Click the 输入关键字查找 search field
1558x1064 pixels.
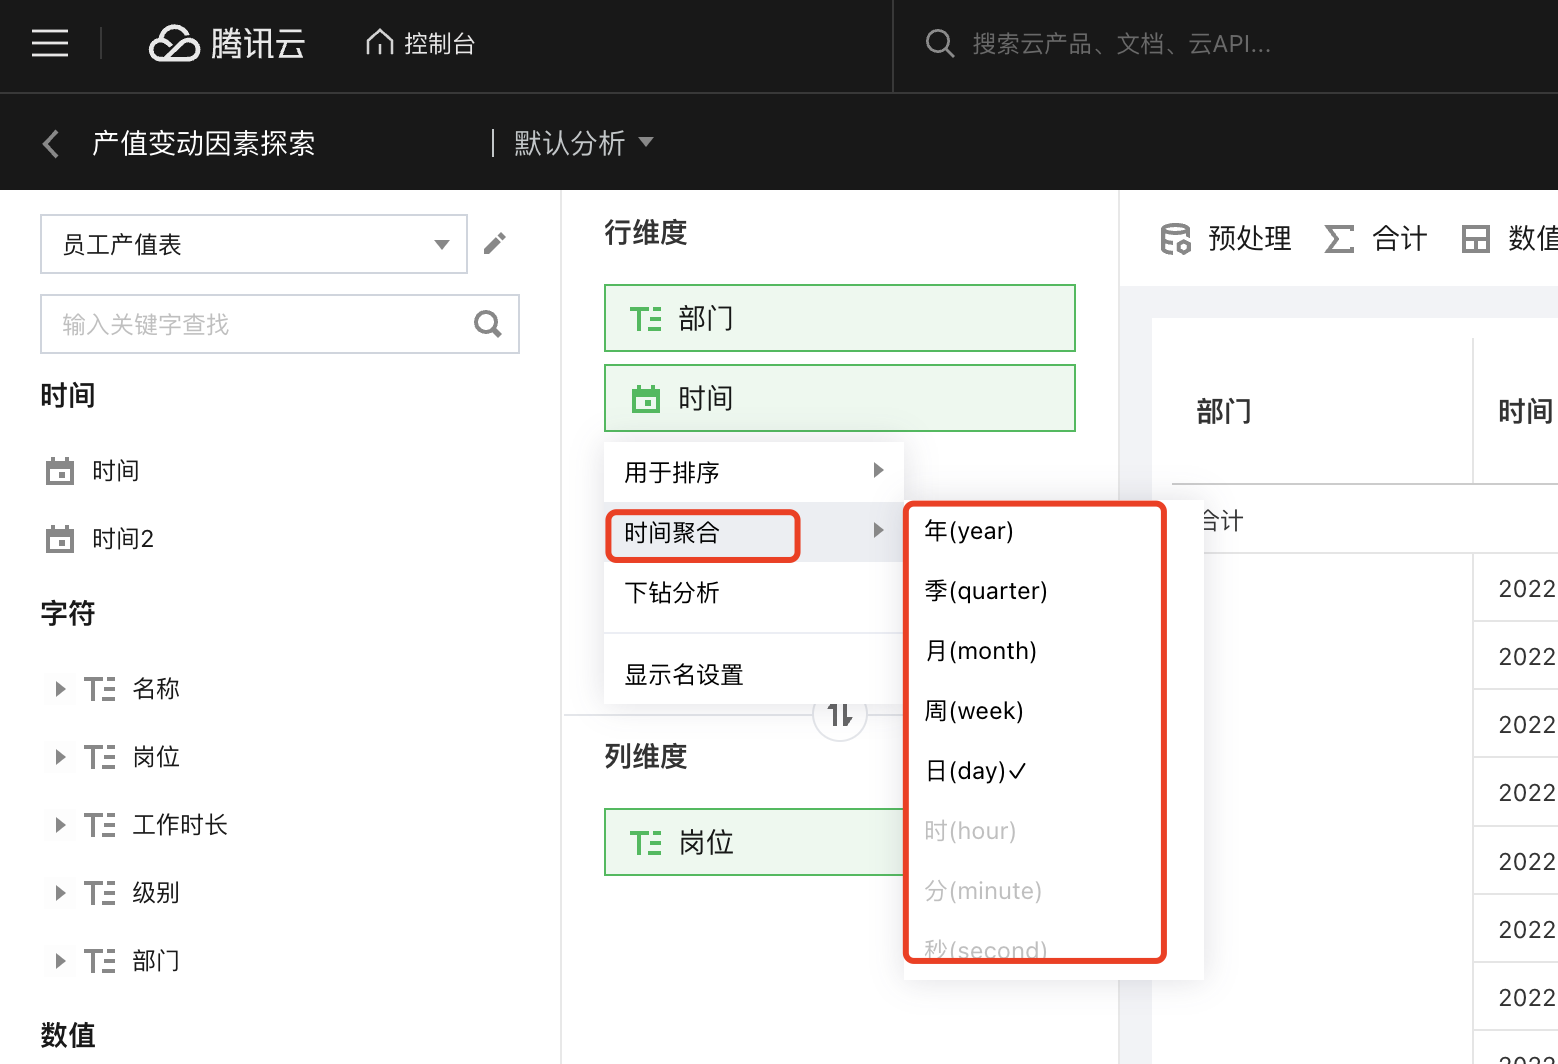pyautogui.click(x=255, y=324)
